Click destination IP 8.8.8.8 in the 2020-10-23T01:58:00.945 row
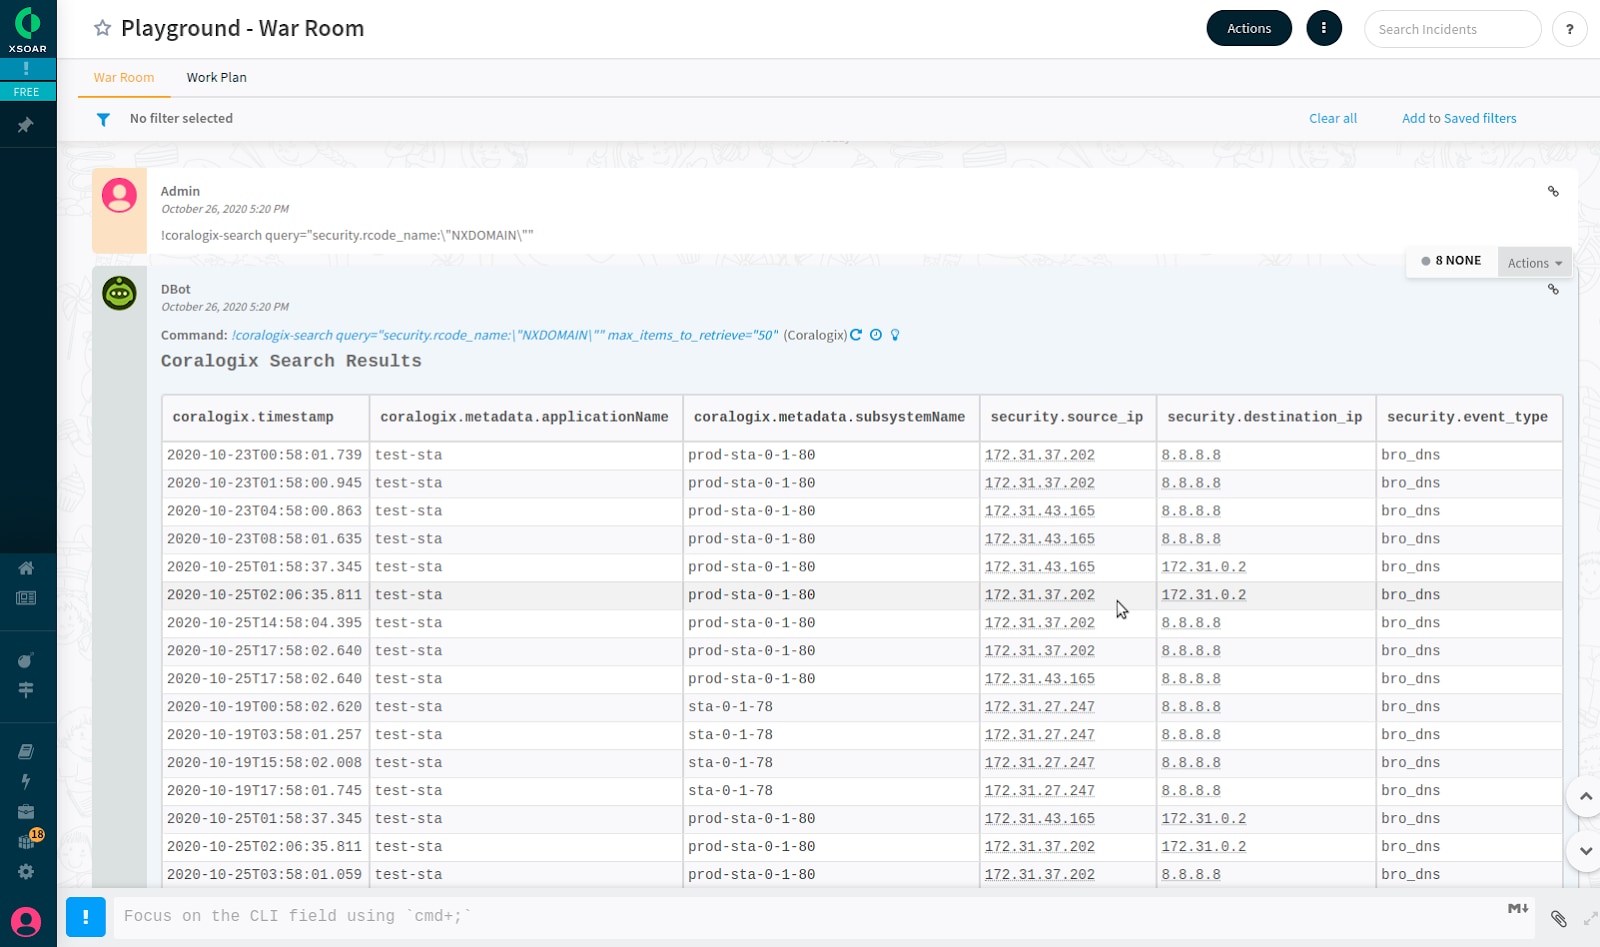Viewport: 1600px width, 947px height. [1190, 483]
